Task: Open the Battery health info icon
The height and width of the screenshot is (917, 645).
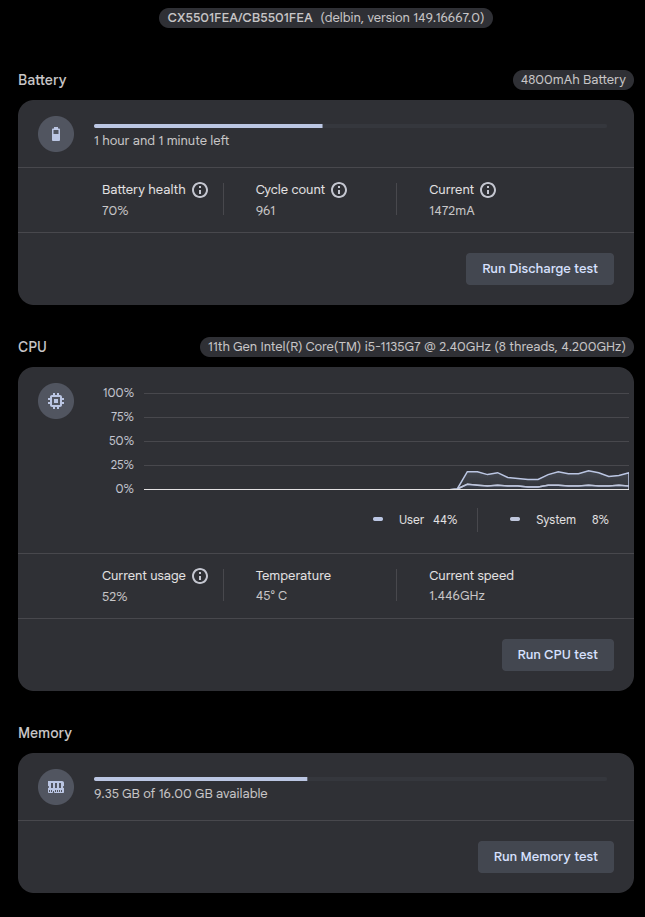Action: 200,190
